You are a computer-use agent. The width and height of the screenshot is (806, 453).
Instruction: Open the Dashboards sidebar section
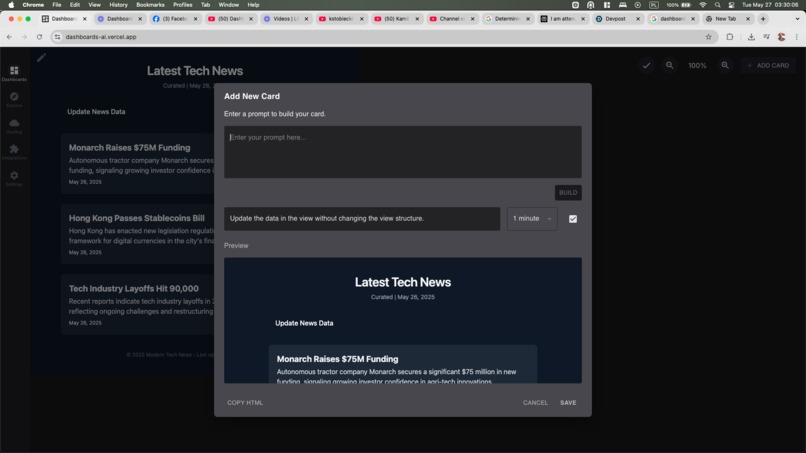tap(14, 74)
